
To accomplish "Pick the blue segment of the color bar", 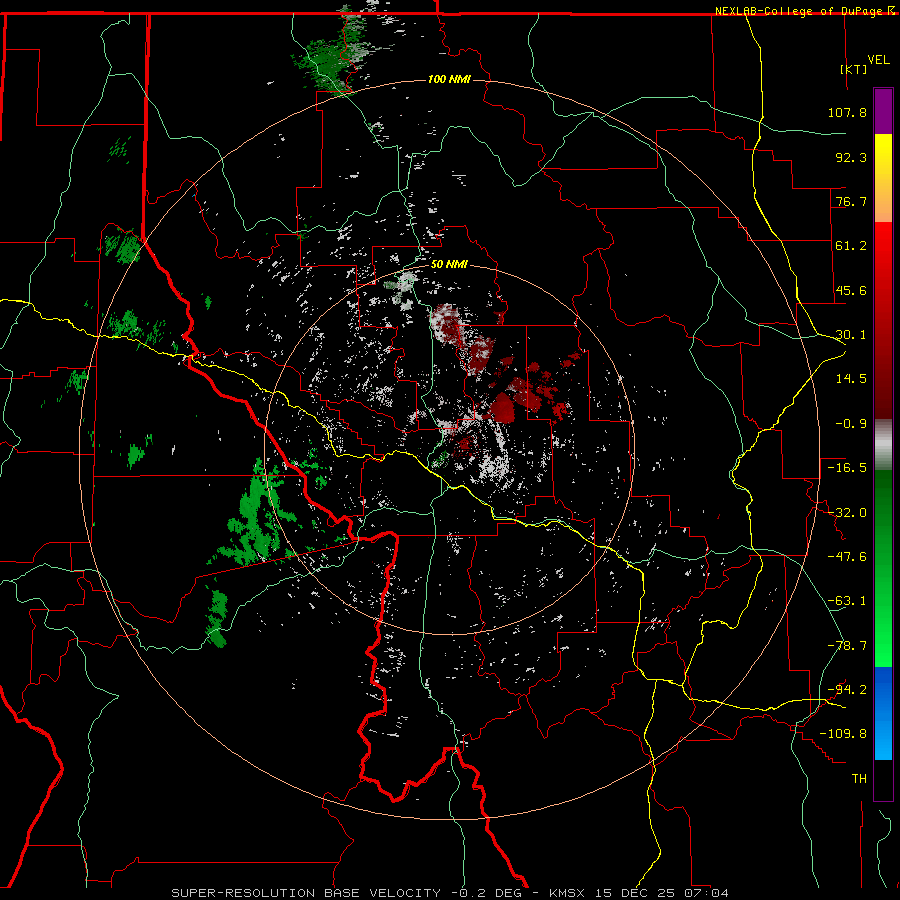I will 883,713.
